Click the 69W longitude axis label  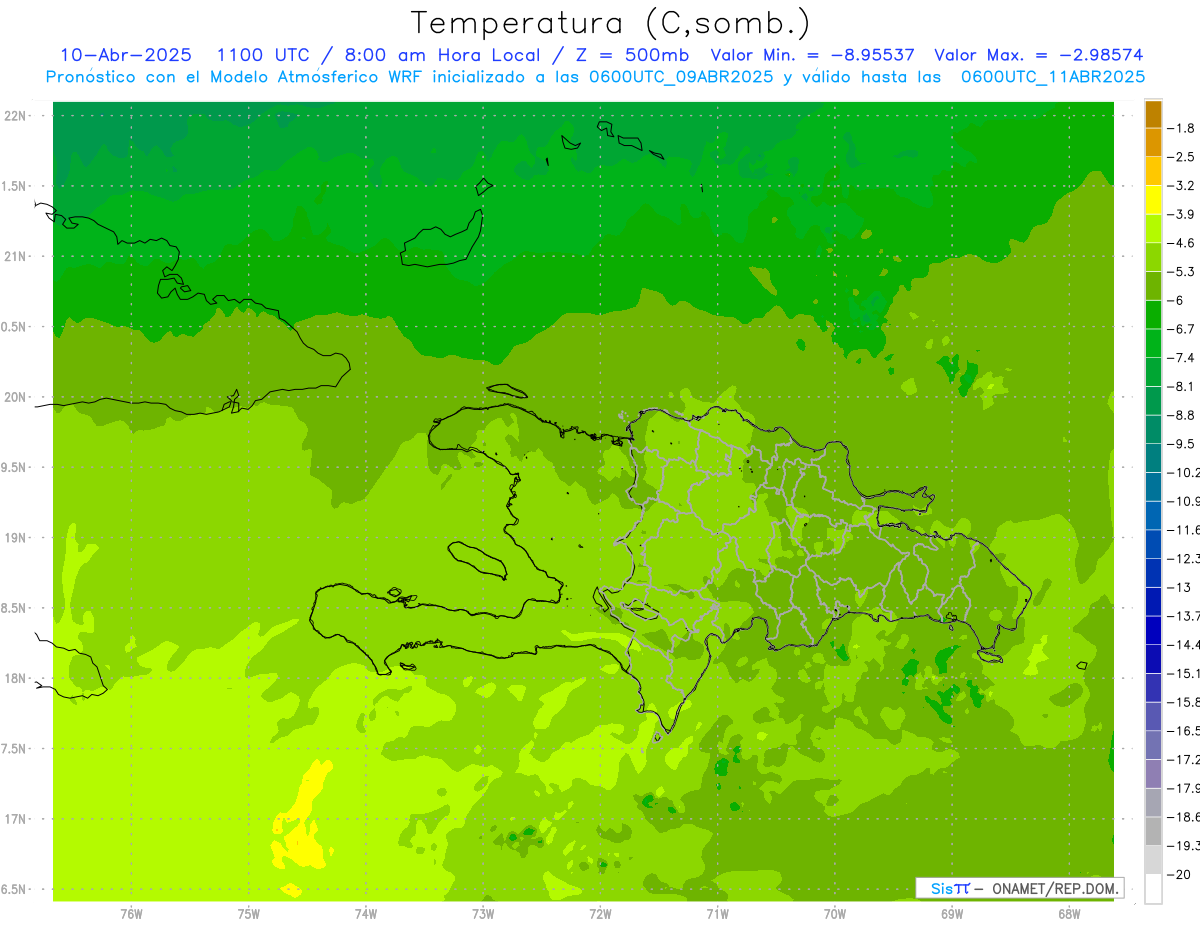pyautogui.click(x=952, y=913)
